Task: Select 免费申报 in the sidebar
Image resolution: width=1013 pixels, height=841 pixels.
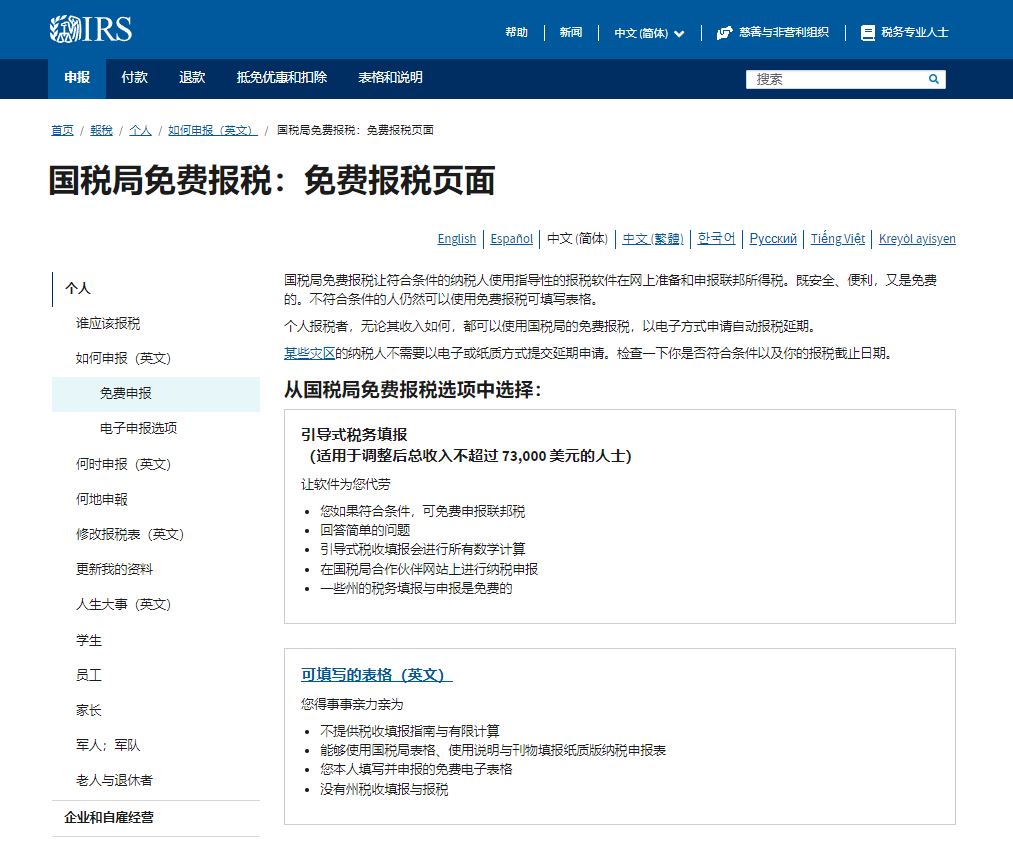Action: 156,394
